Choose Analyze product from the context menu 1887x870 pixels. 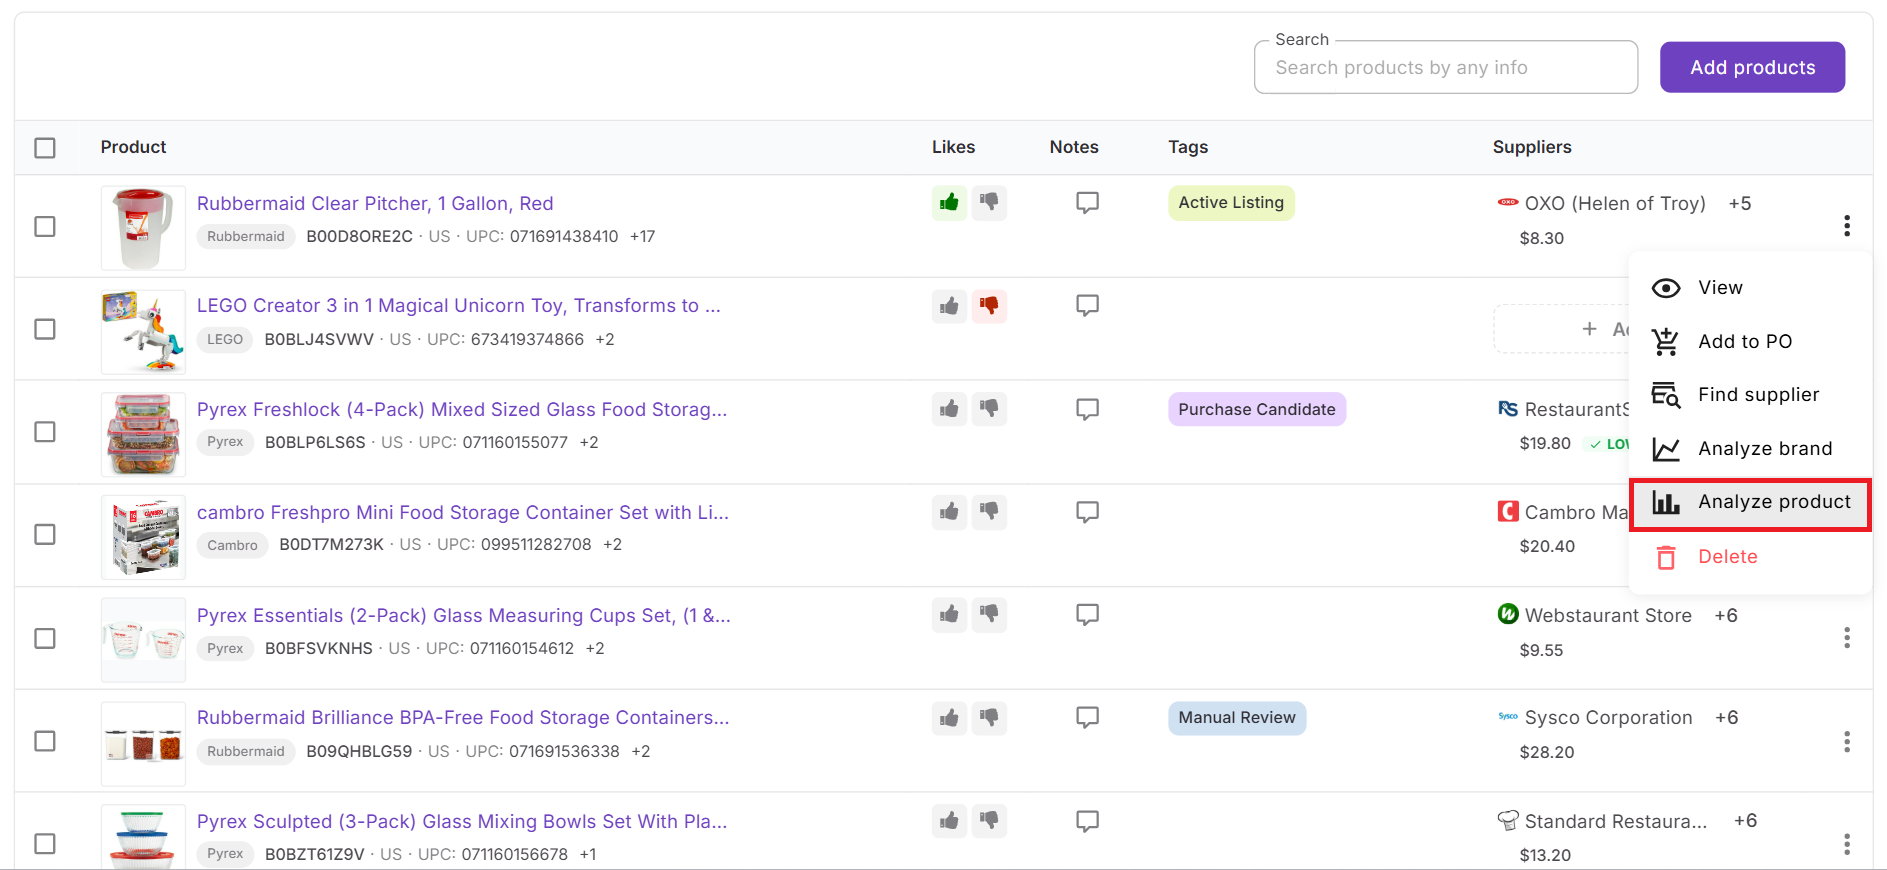(x=1773, y=502)
